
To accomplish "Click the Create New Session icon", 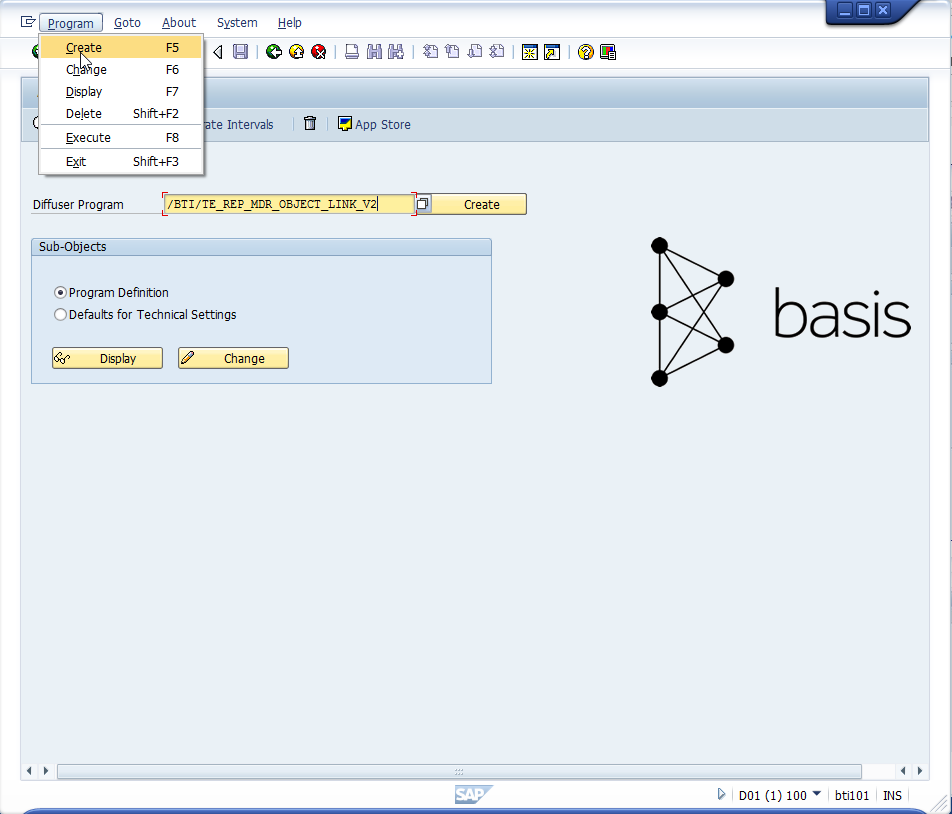I will pos(529,52).
